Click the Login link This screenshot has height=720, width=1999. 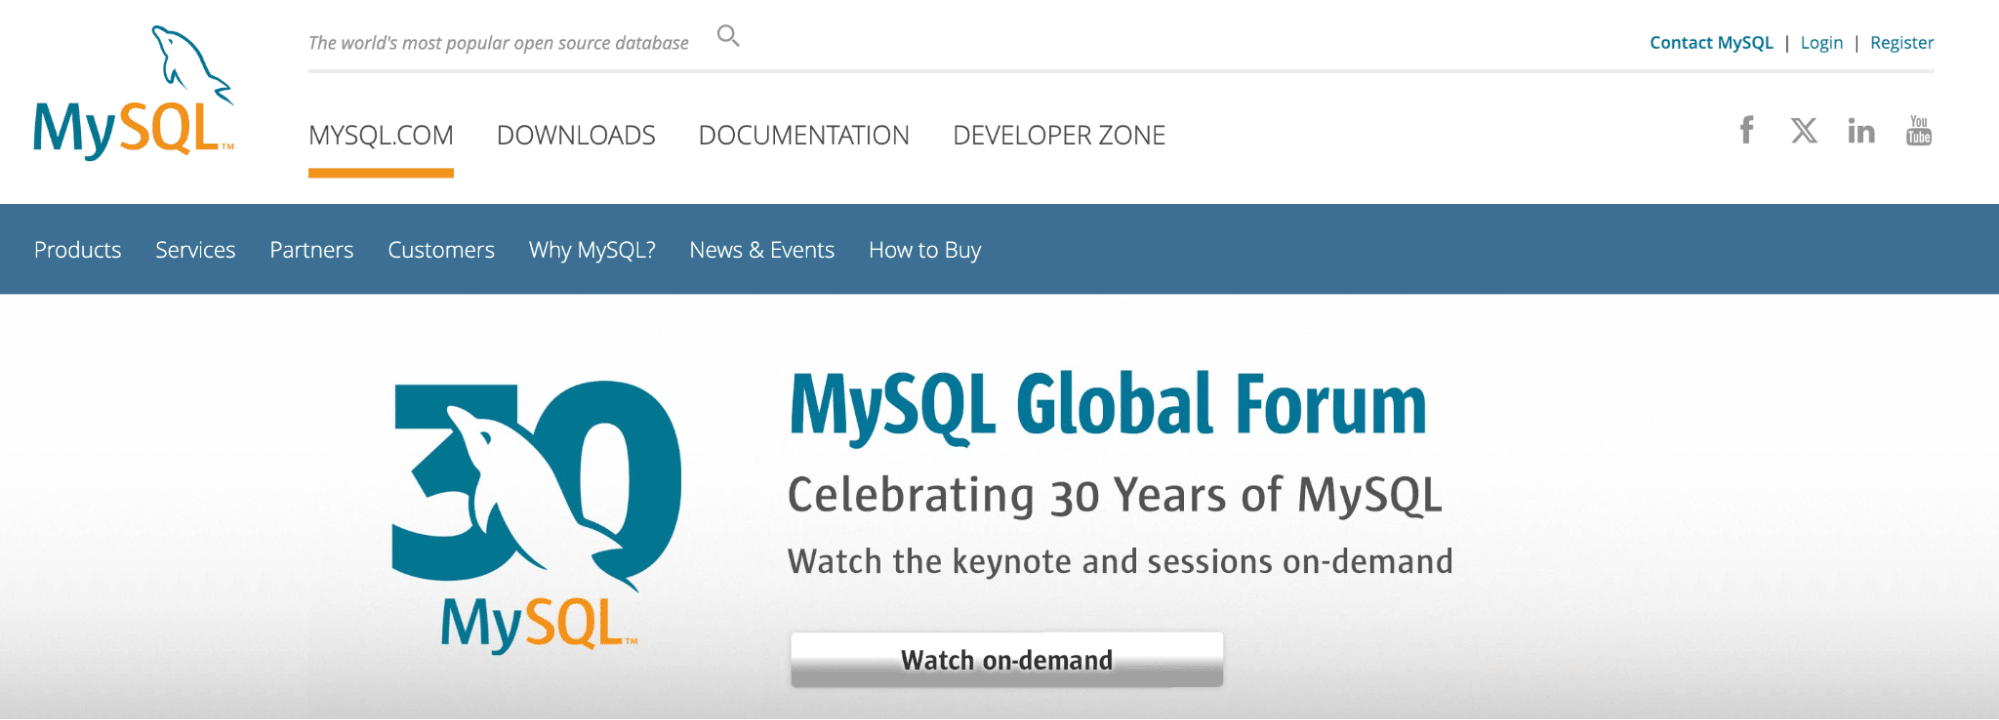(1822, 43)
